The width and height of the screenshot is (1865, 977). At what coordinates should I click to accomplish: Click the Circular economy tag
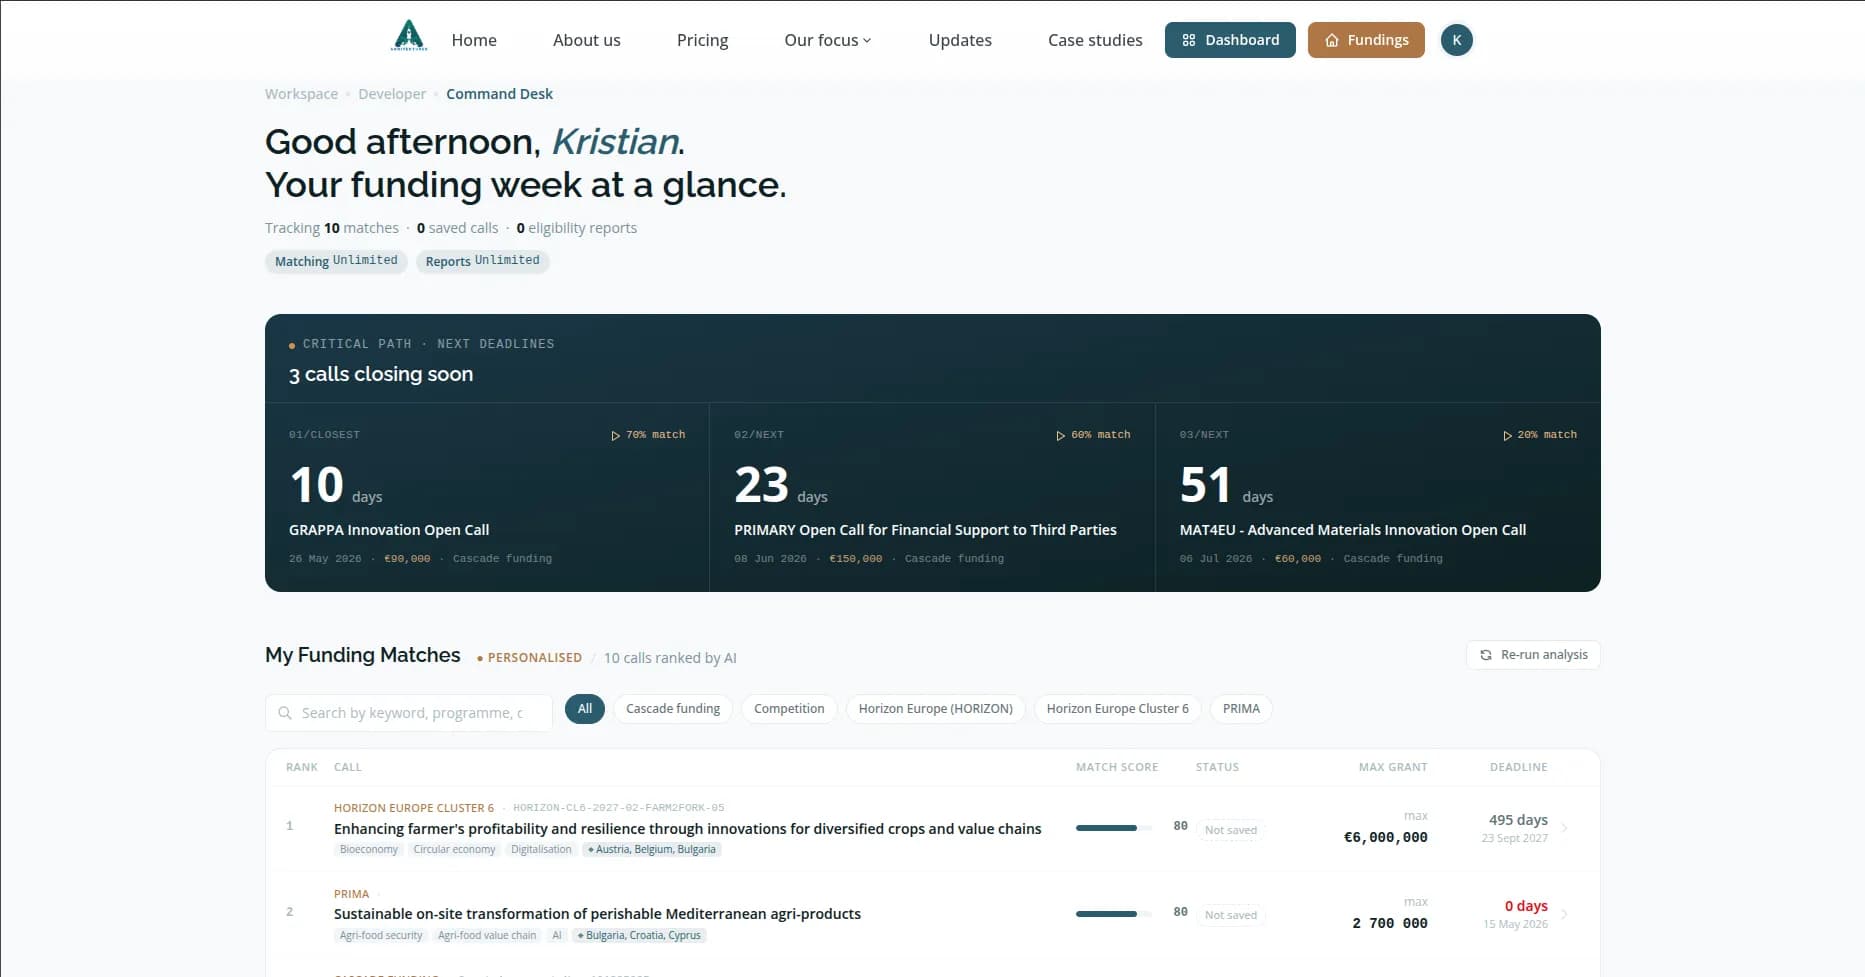coord(454,850)
